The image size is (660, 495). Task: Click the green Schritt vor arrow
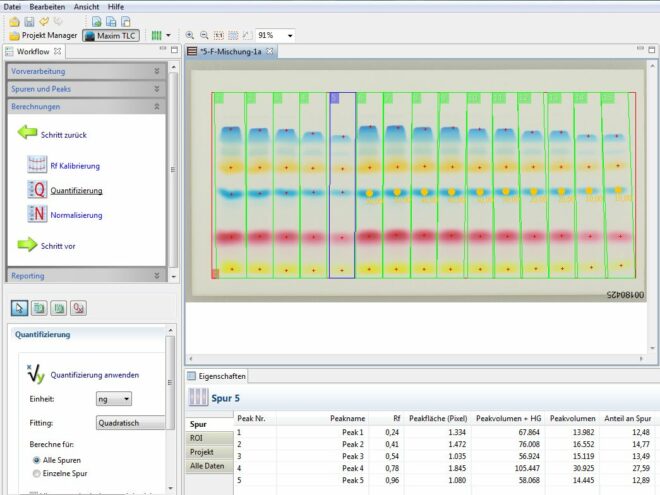[x=27, y=244]
